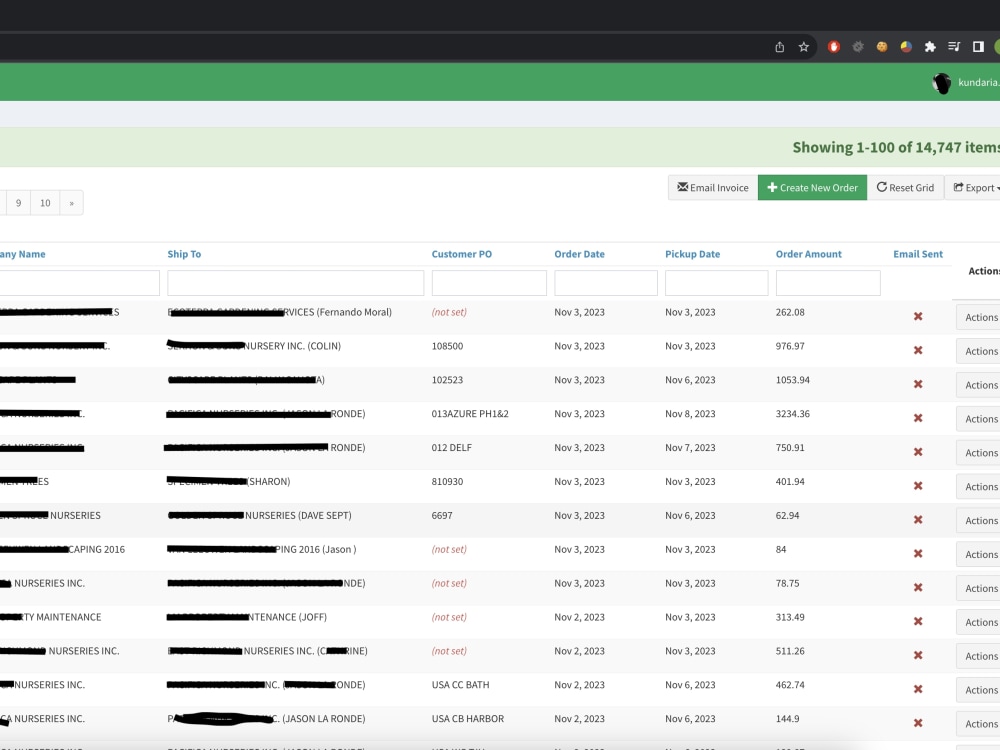
Task: Click the profile avatar thumbnail in the green header
Action: pos(941,82)
